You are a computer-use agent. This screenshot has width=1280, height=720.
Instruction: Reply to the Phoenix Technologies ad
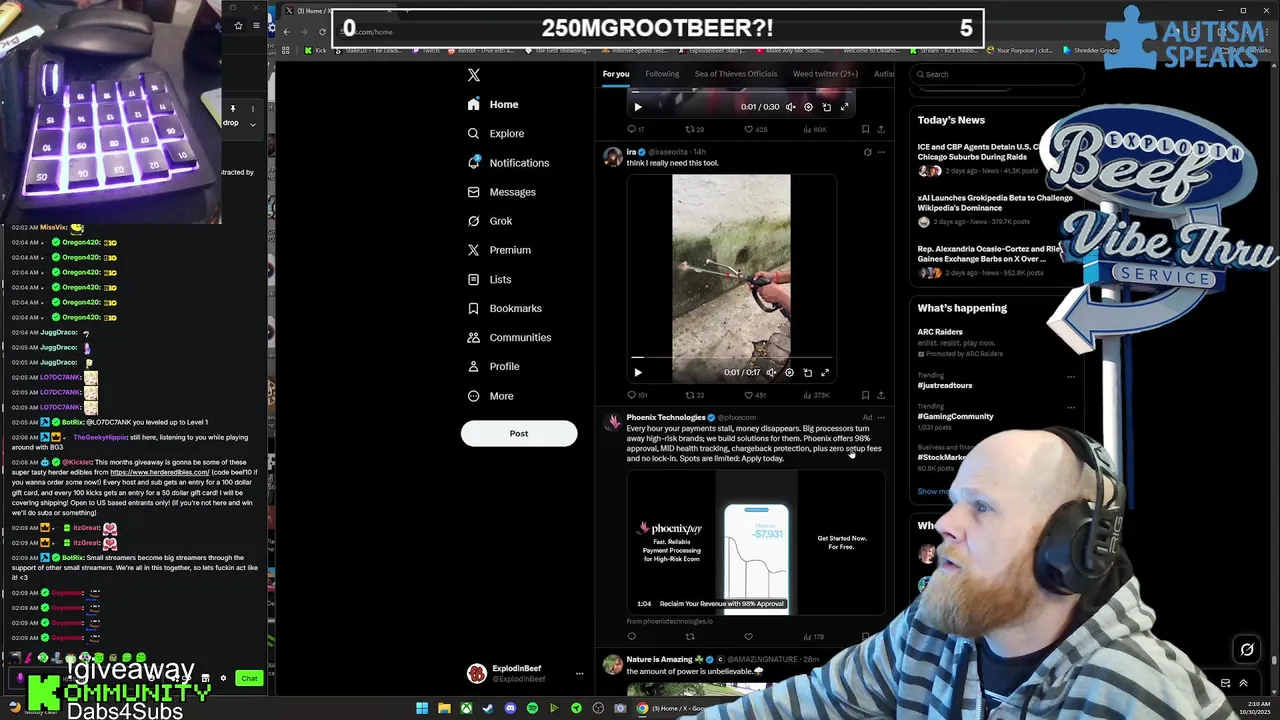point(631,636)
